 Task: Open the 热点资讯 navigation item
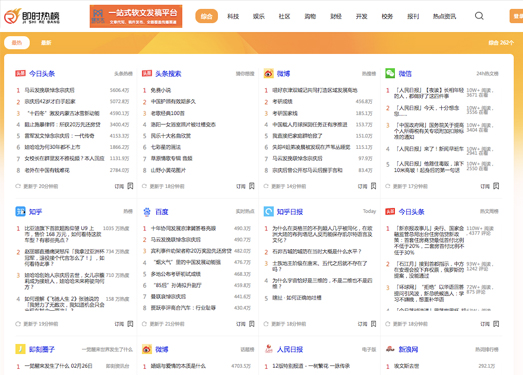click(444, 16)
